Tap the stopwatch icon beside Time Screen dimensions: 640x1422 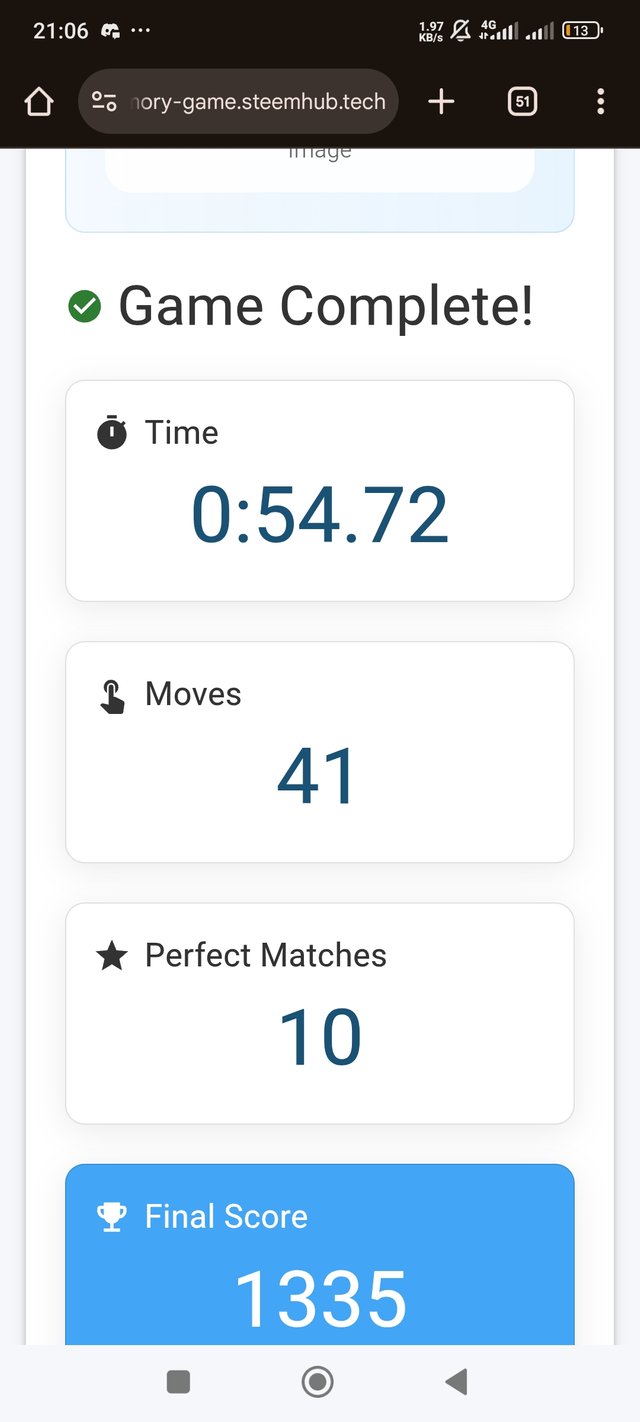(x=112, y=433)
